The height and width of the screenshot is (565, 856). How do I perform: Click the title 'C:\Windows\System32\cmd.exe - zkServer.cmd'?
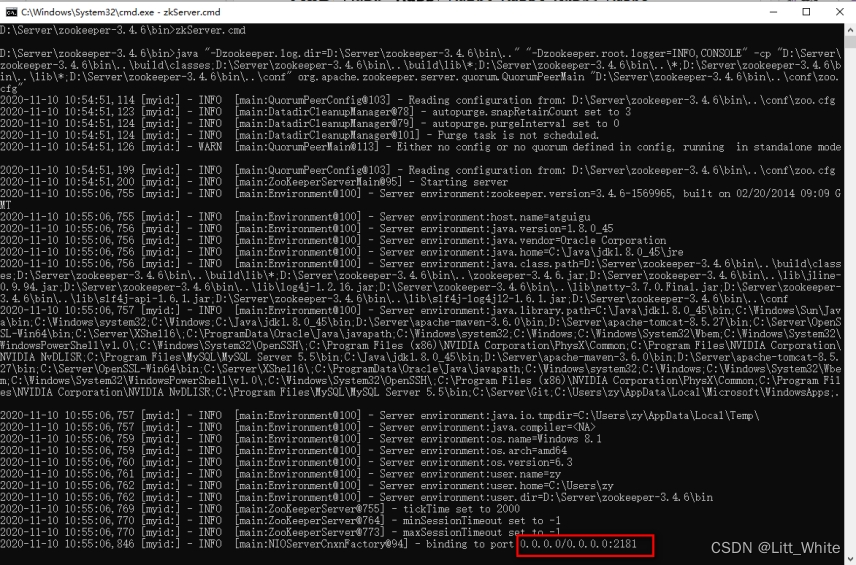(x=121, y=12)
